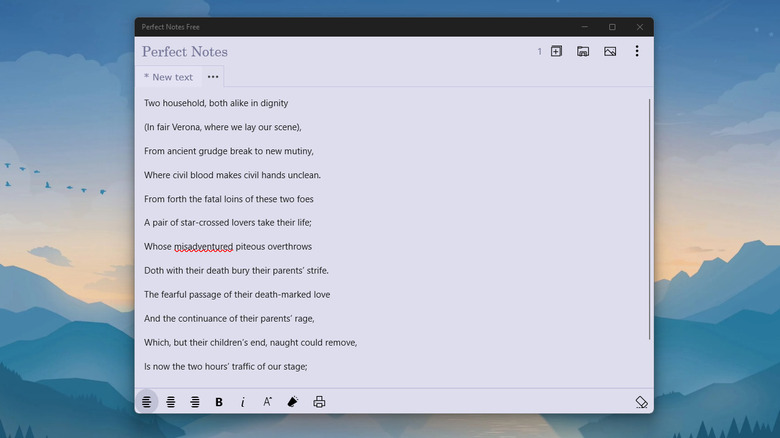The height and width of the screenshot is (438, 780).
Task: Open the file folder icon
Action: coord(583,51)
